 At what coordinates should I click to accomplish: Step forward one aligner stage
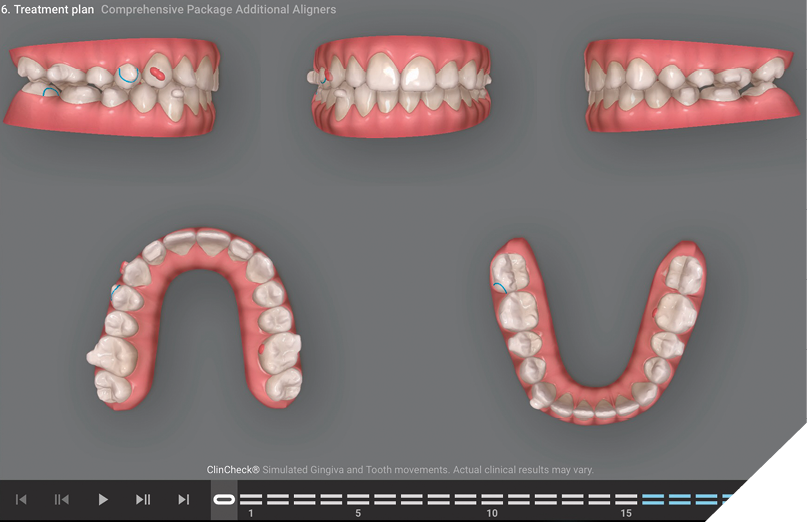coord(143,499)
